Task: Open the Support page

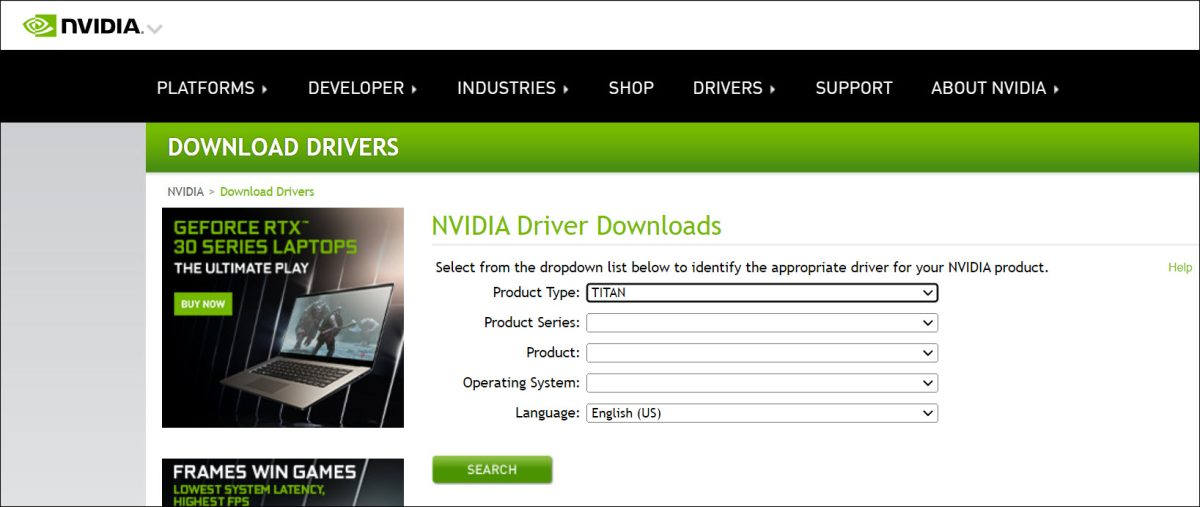Action: [854, 88]
